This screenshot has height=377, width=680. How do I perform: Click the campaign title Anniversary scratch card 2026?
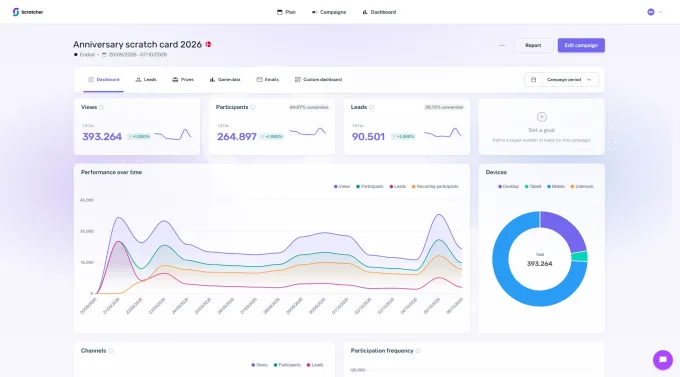coord(137,44)
